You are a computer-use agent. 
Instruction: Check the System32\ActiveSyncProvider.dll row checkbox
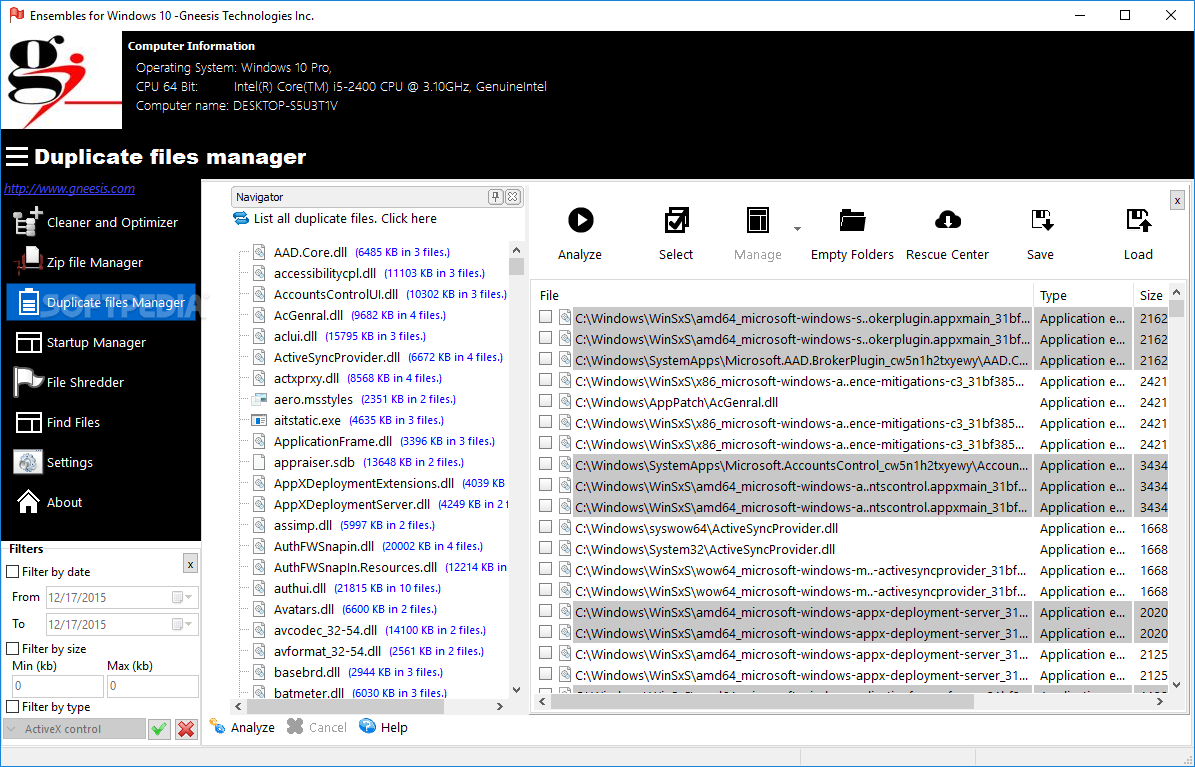tap(546, 547)
